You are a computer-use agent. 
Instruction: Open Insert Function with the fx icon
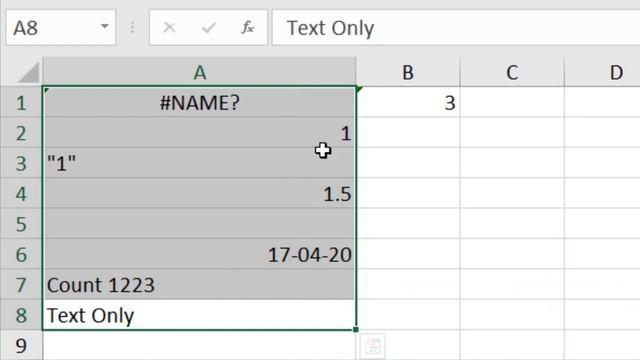click(x=247, y=28)
